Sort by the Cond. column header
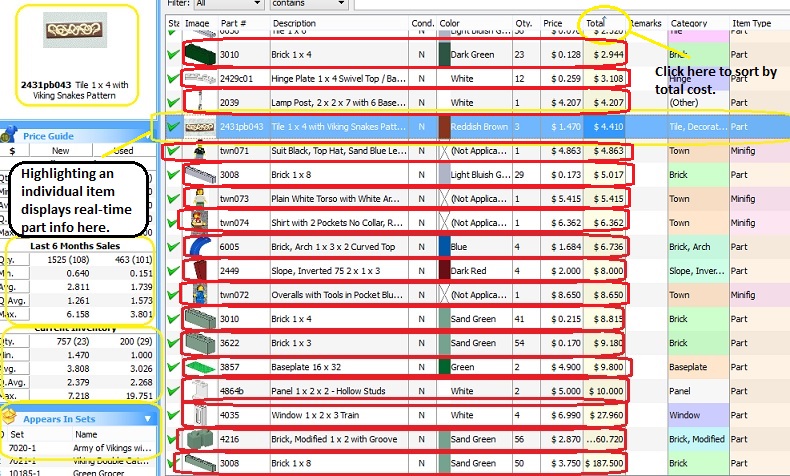This screenshot has height=476, width=790. [x=422, y=23]
